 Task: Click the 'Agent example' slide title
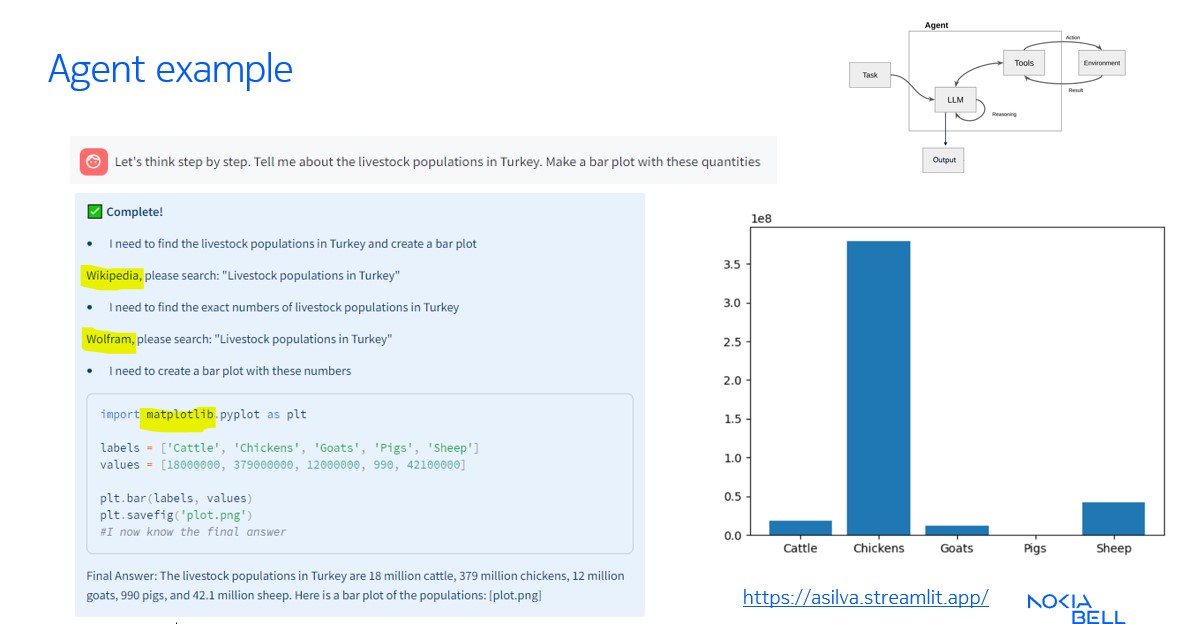click(x=170, y=69)
